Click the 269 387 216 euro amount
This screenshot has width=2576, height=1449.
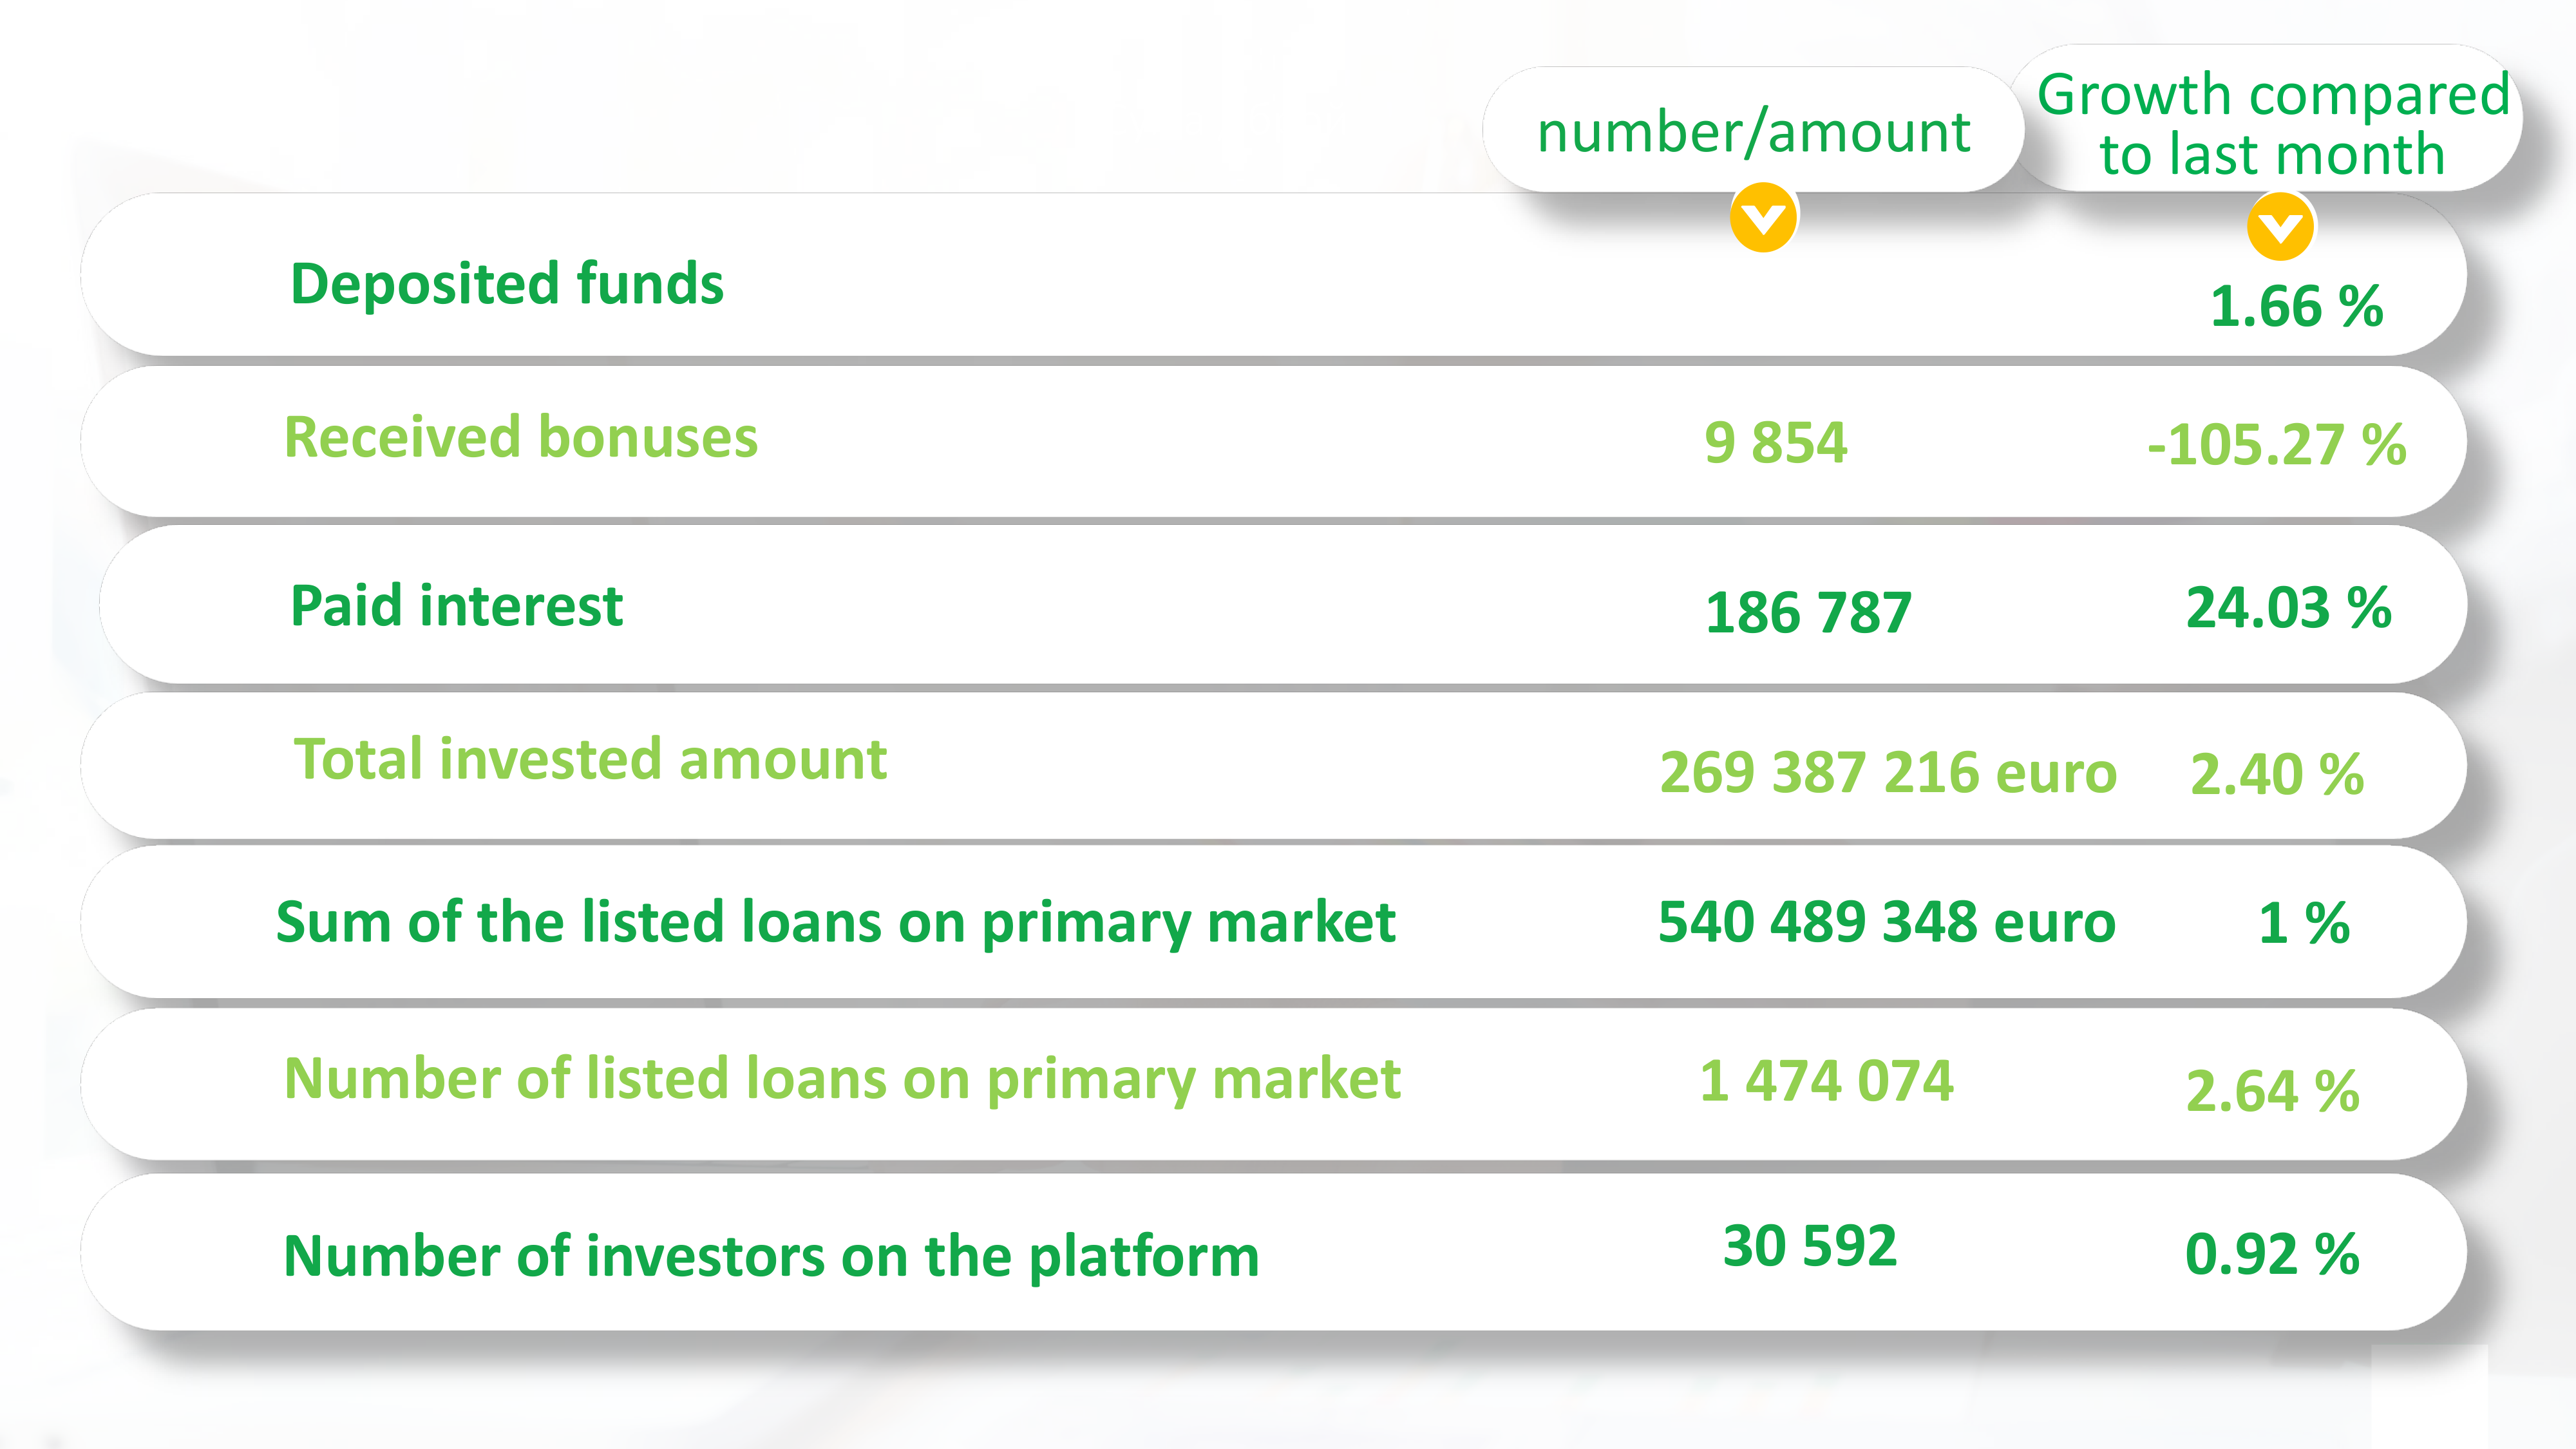[1888, 772]
